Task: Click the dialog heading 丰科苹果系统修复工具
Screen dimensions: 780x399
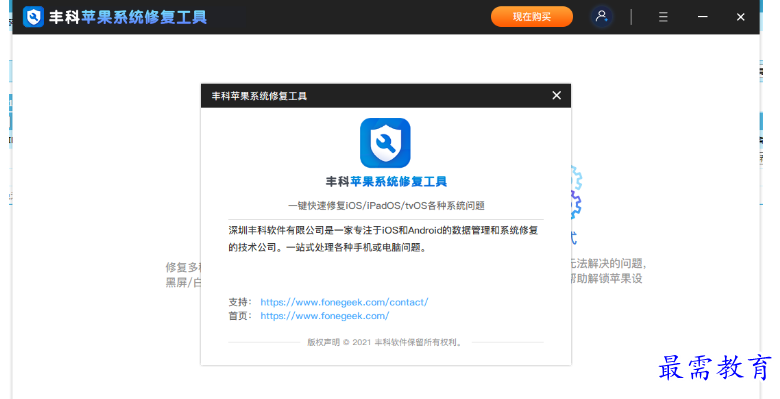Action: point(386,182)
